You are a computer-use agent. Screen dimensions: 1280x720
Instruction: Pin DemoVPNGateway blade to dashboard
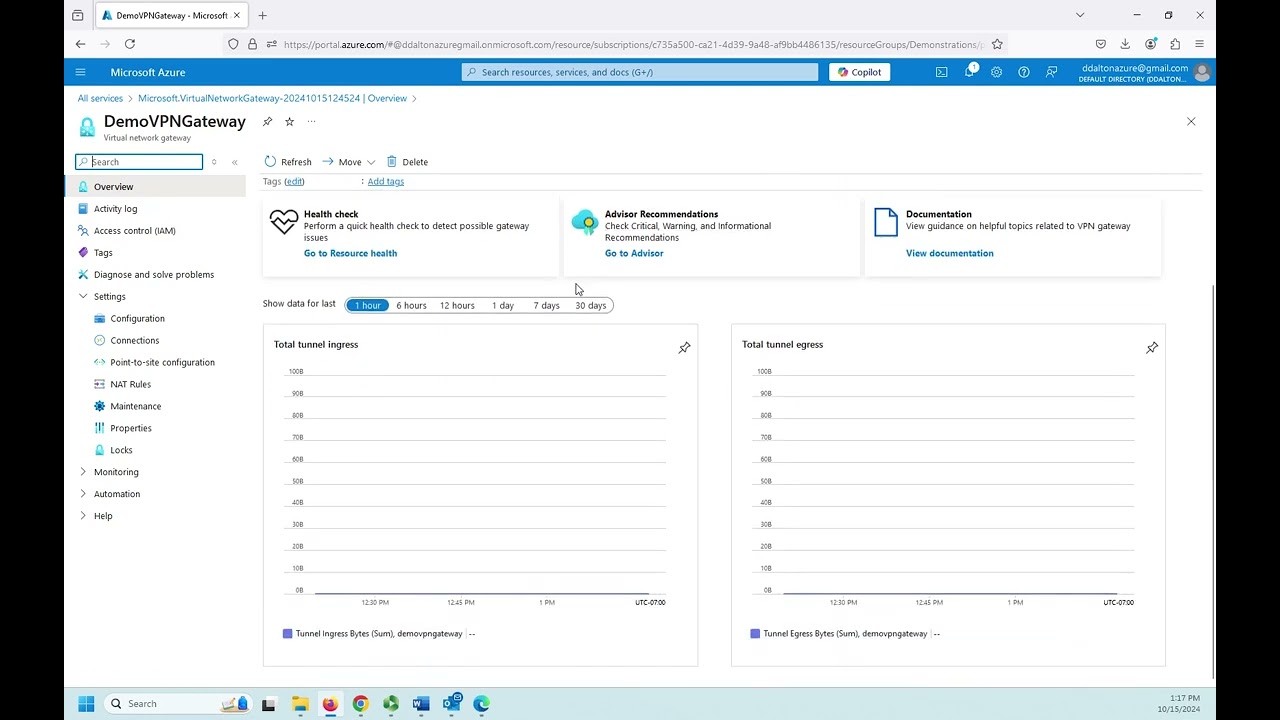(x=267, y=122)
